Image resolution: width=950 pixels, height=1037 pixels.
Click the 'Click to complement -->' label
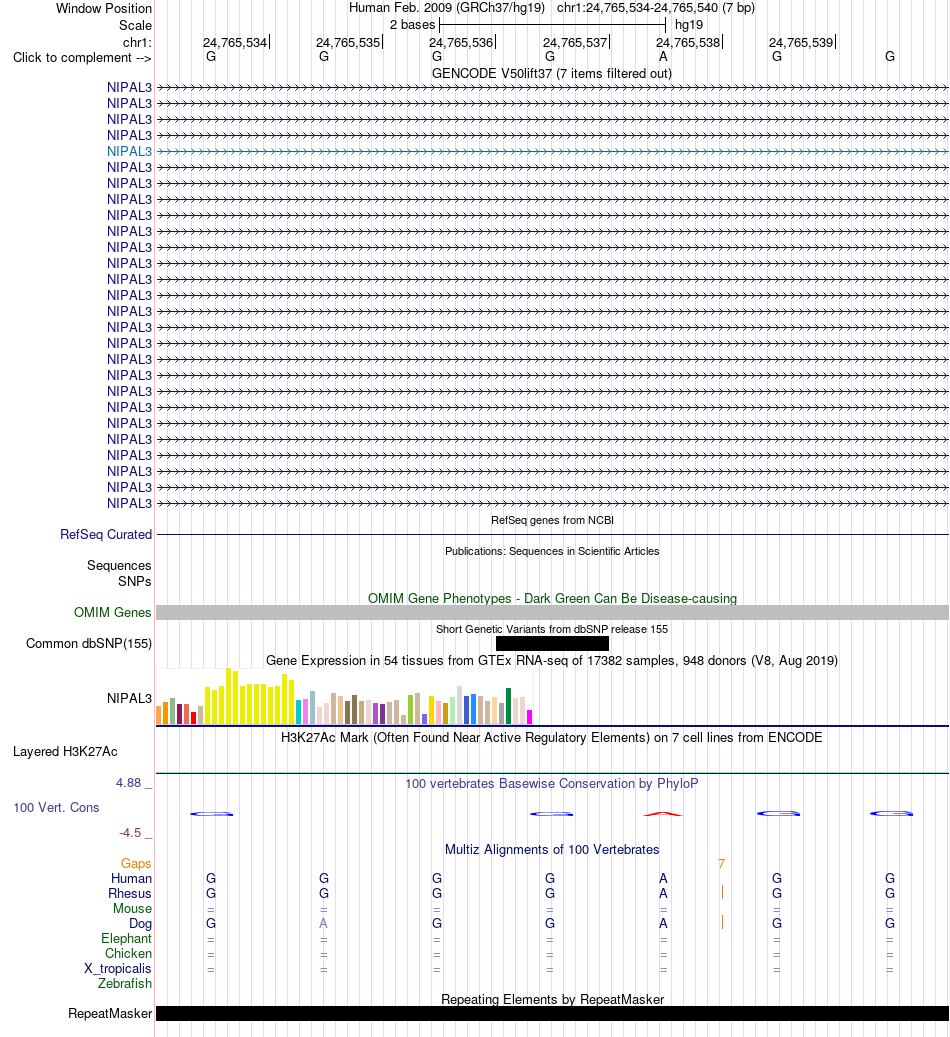[82, 58]
